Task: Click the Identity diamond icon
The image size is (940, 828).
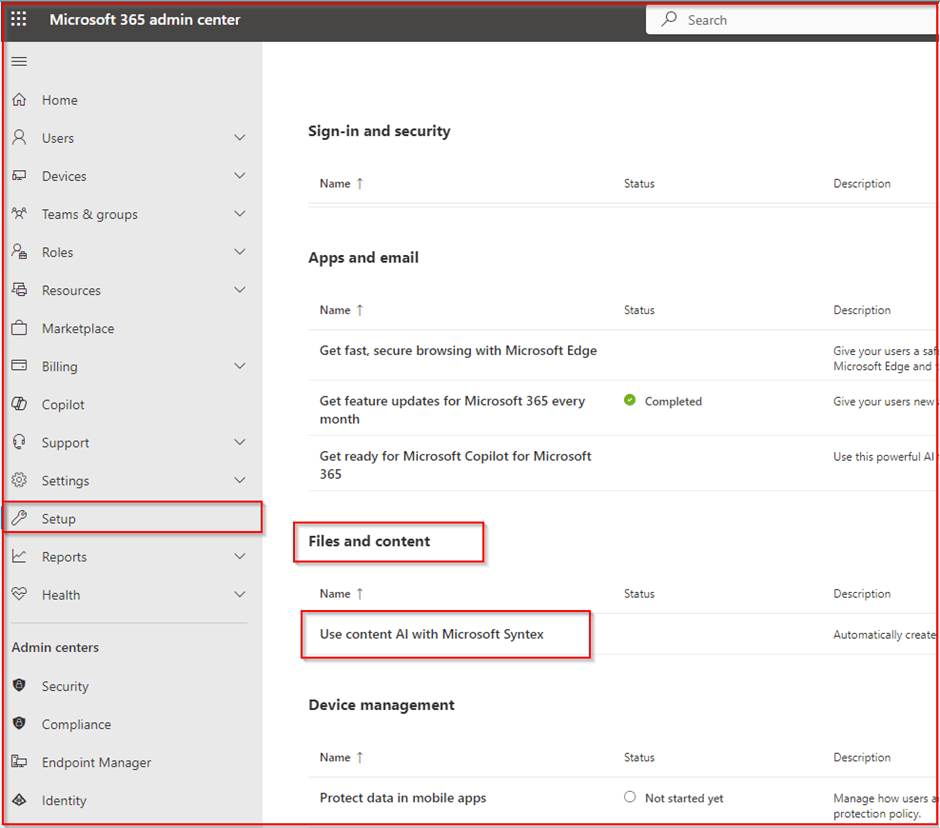Action: pyautogui.click(x=19, y=801)
